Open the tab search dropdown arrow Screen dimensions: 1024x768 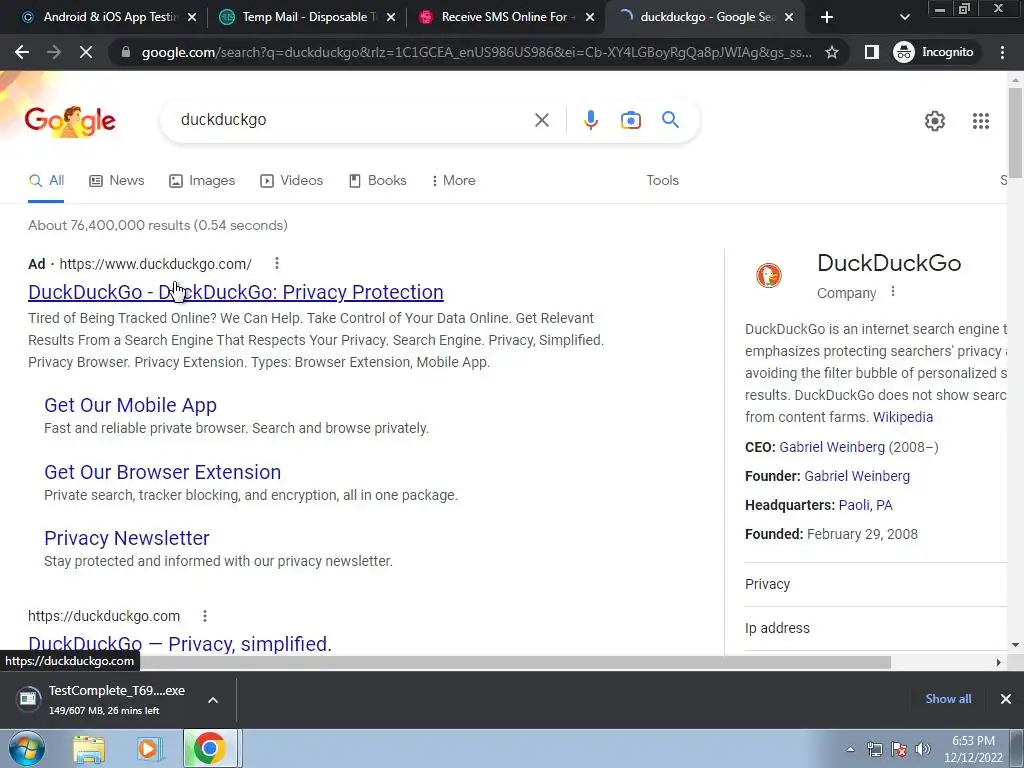[904, 17]
